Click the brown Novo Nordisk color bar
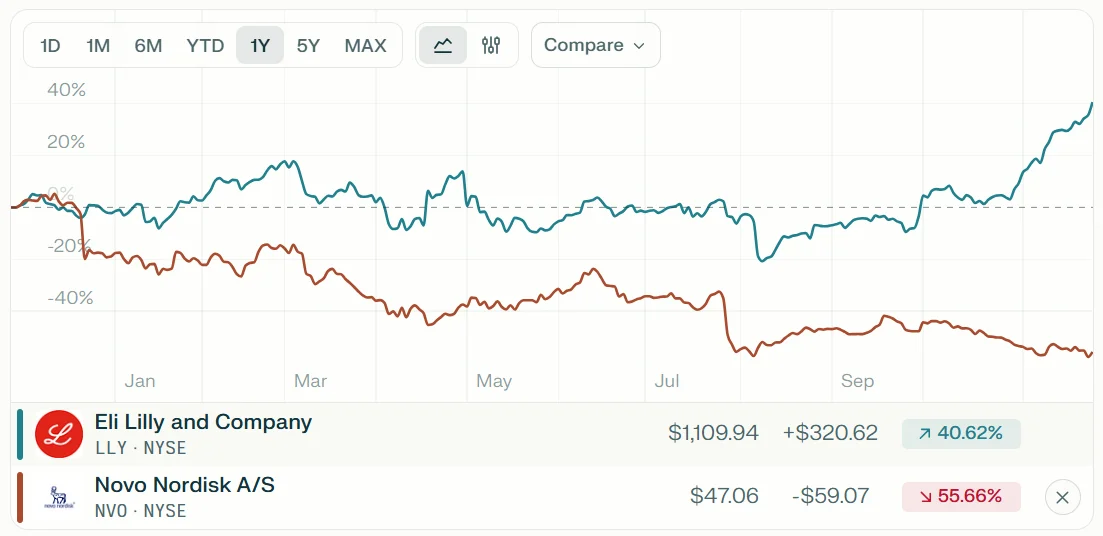 pyautogui.click(x=20, y=497)
